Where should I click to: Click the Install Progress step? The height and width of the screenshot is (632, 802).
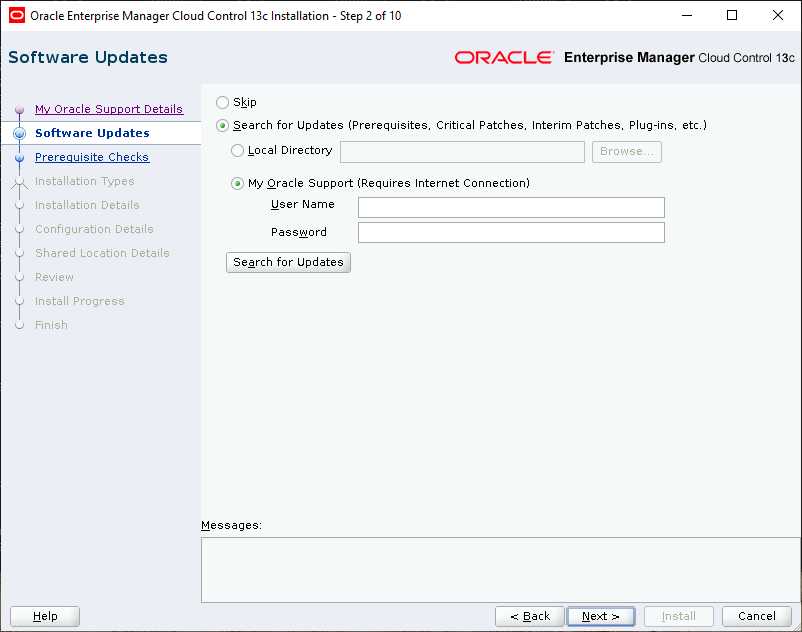click(x=80, y=301)
